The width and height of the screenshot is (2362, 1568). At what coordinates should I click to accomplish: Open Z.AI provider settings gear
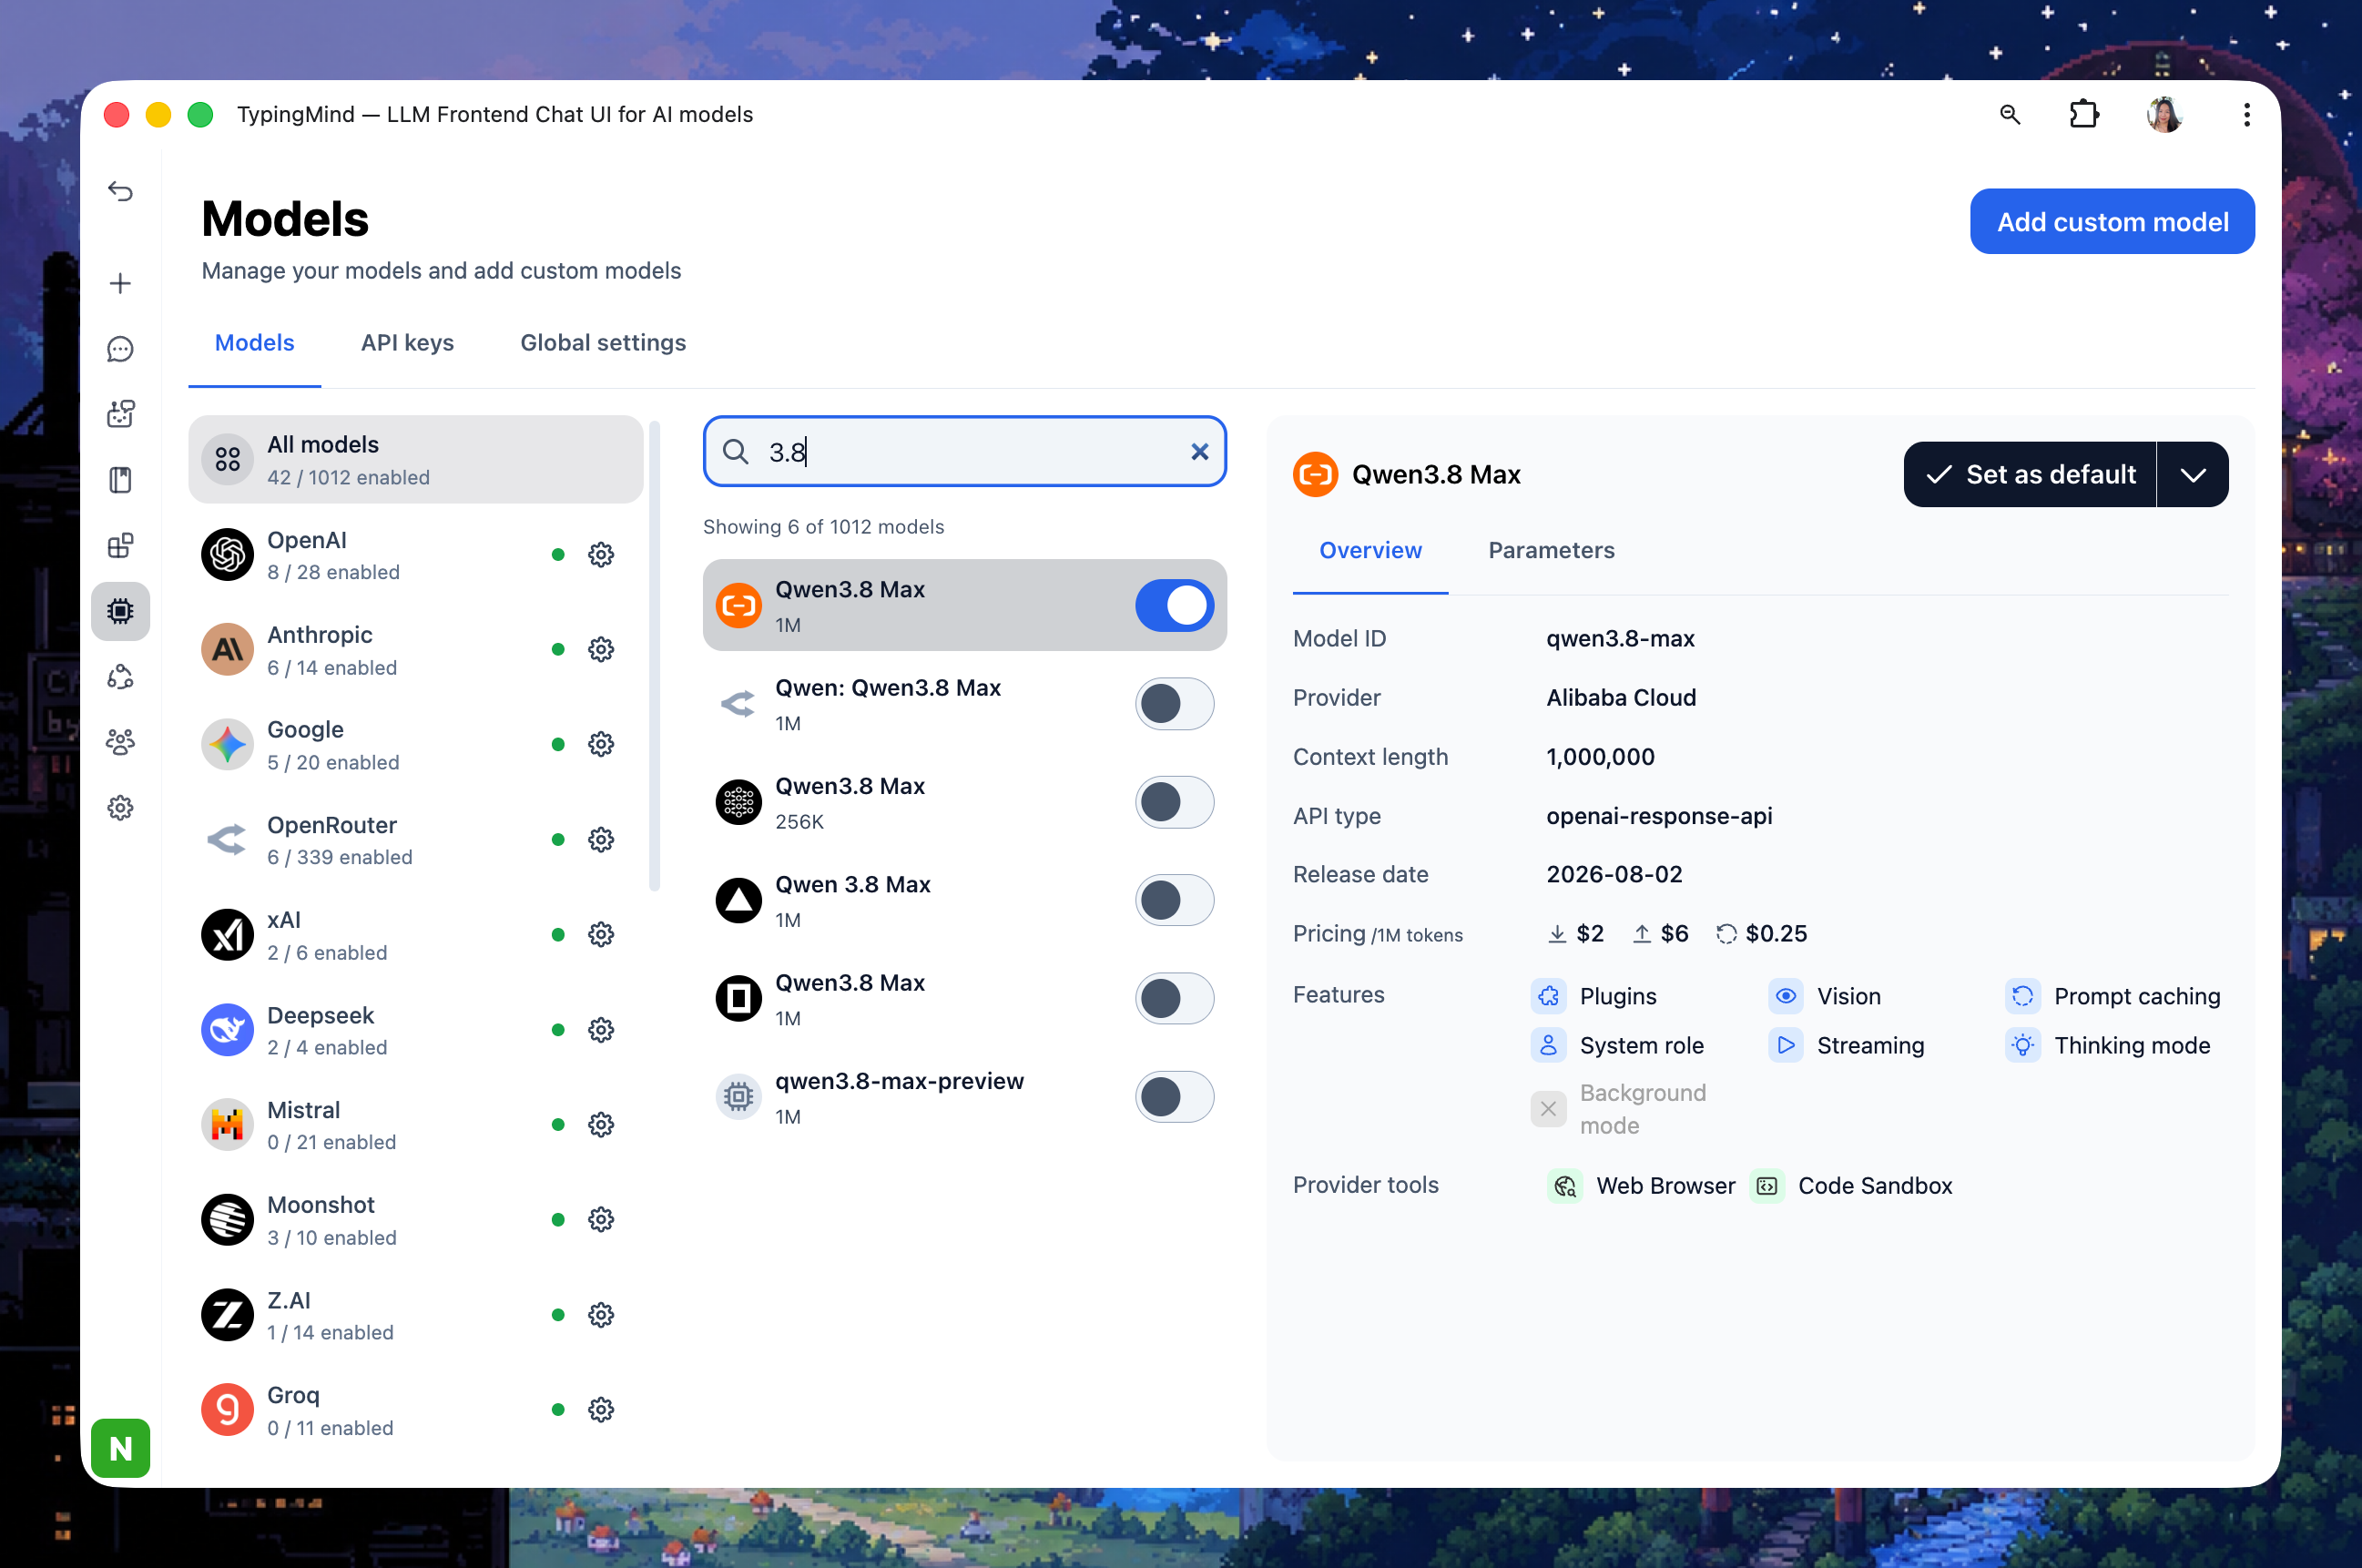(x=601, y=1315)
